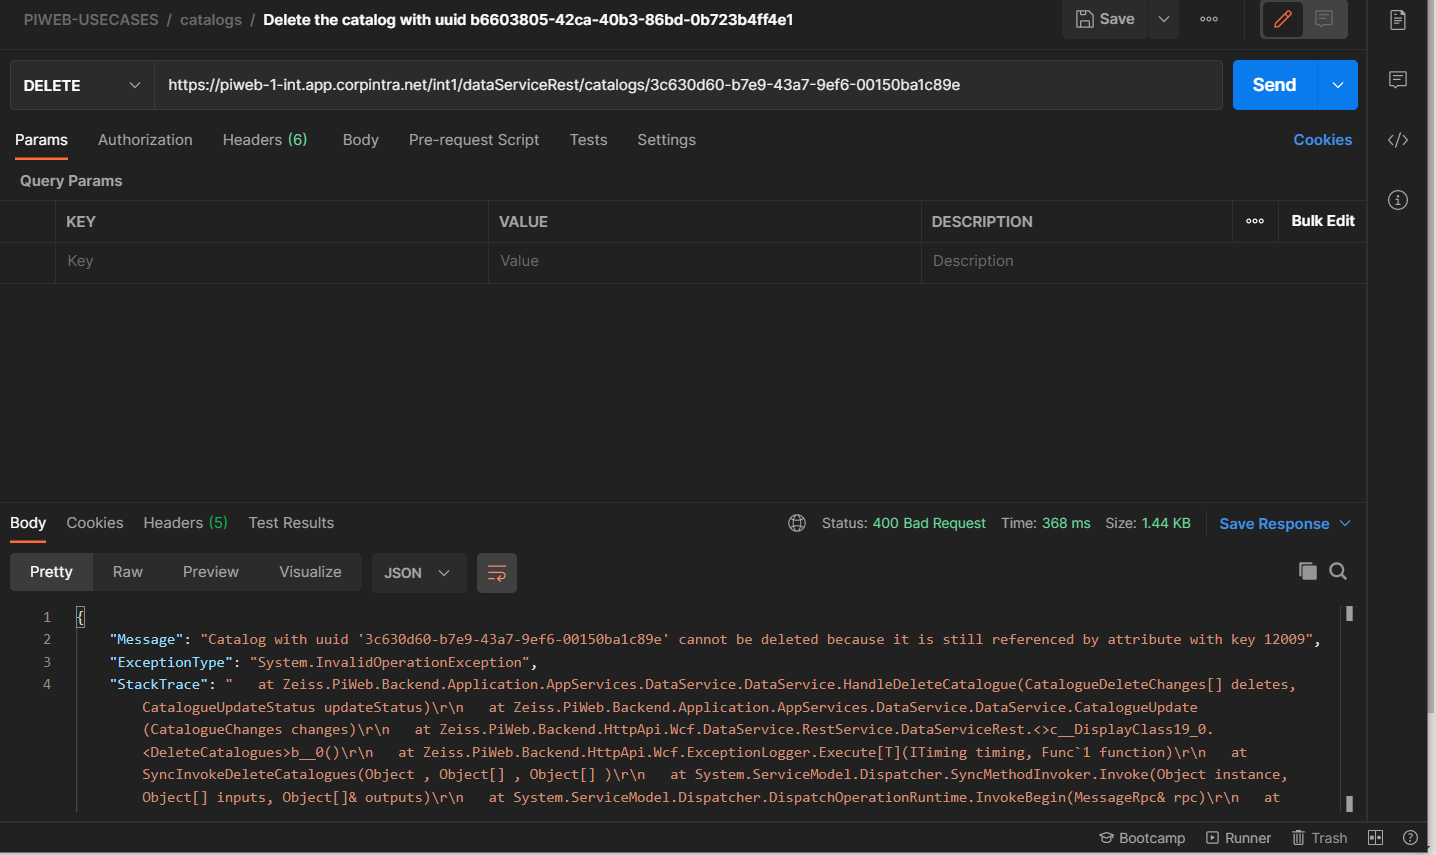Open network details via the globe icon
This screenshot has height=855, width=1436.
pos(797,522)
